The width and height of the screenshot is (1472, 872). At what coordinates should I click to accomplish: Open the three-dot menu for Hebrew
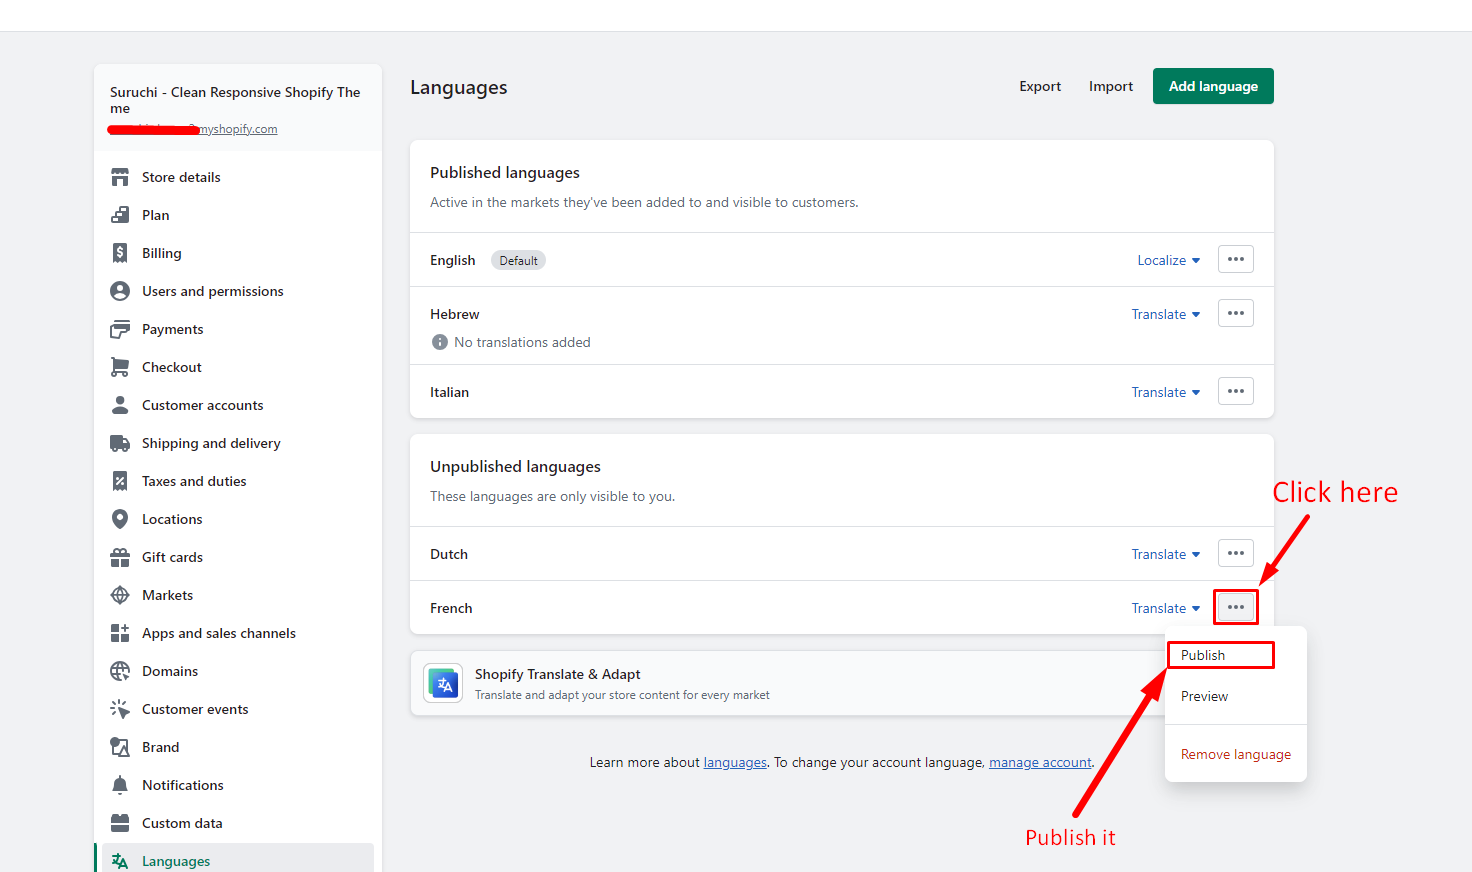tap(1235, 314)
